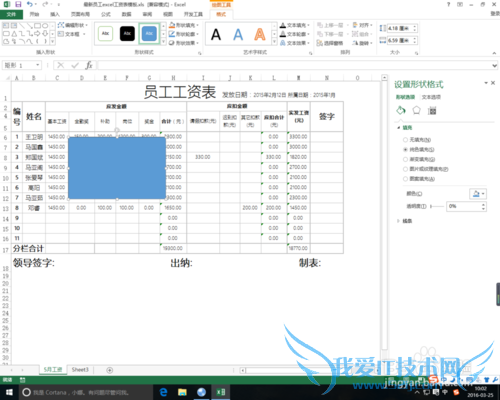This screenshot has width=500, height=400.
Task: Click the Cortana search box
Action: pyautogui.click(x=85, y=392)
